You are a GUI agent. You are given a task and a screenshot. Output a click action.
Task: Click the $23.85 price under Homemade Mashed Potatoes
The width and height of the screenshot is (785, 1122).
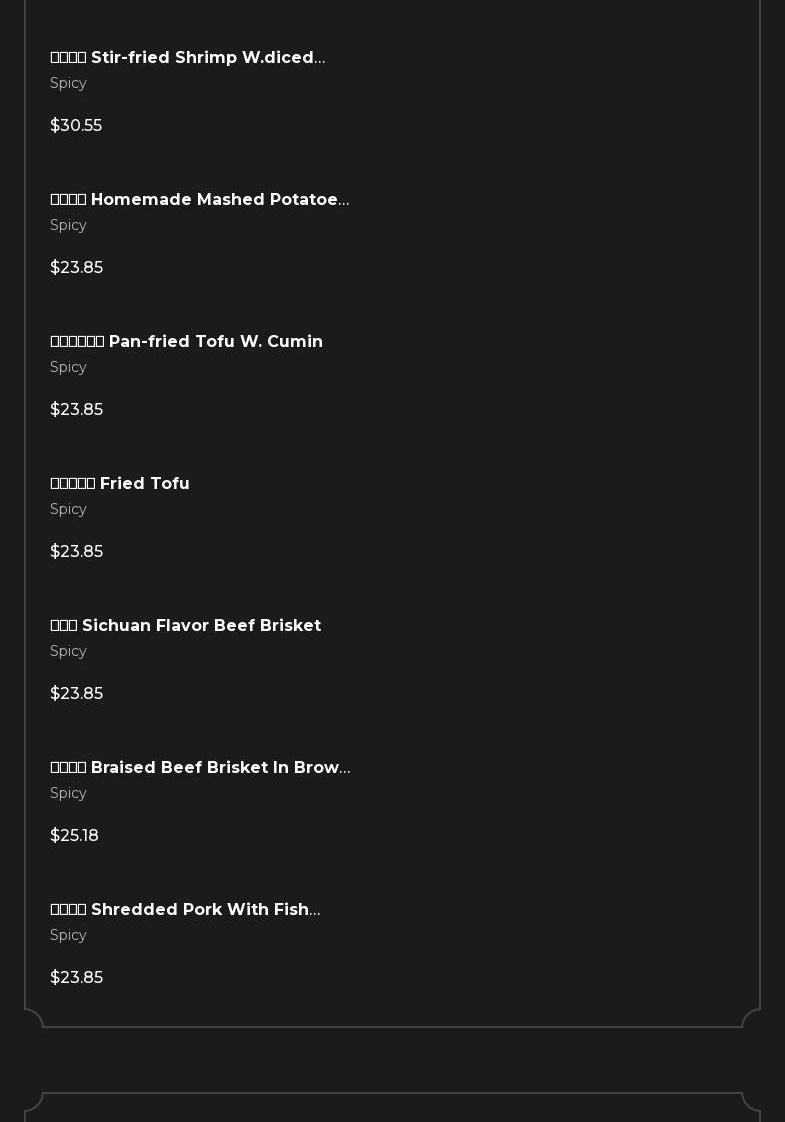point(77,268)
